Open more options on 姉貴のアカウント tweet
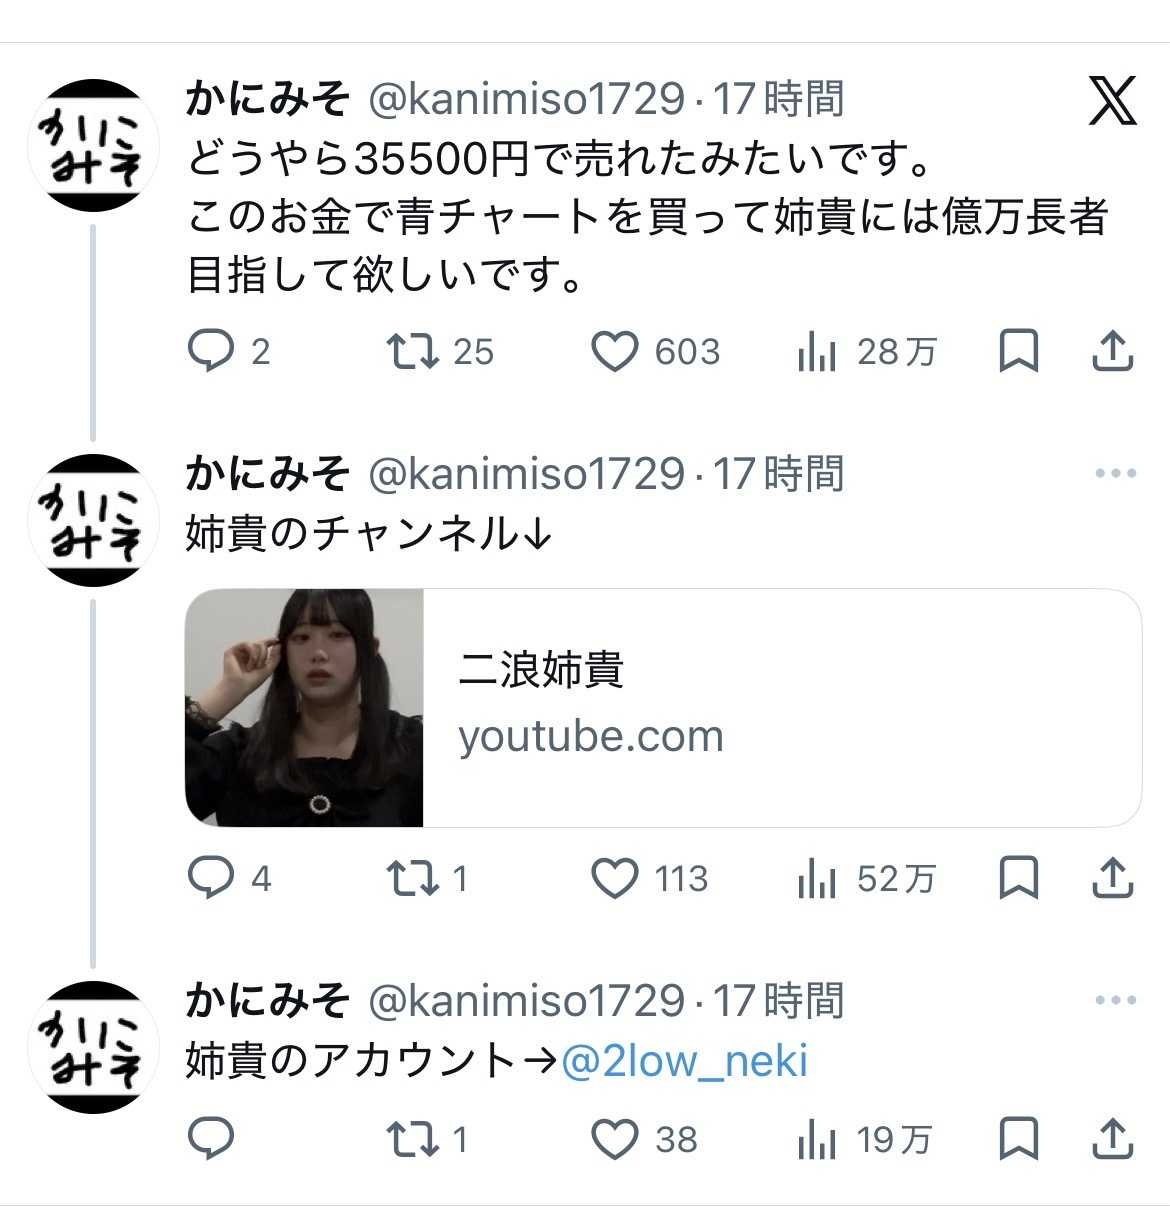Image resolution: width=1170 pixels, height=1224 pixels. (1116, 1001)
